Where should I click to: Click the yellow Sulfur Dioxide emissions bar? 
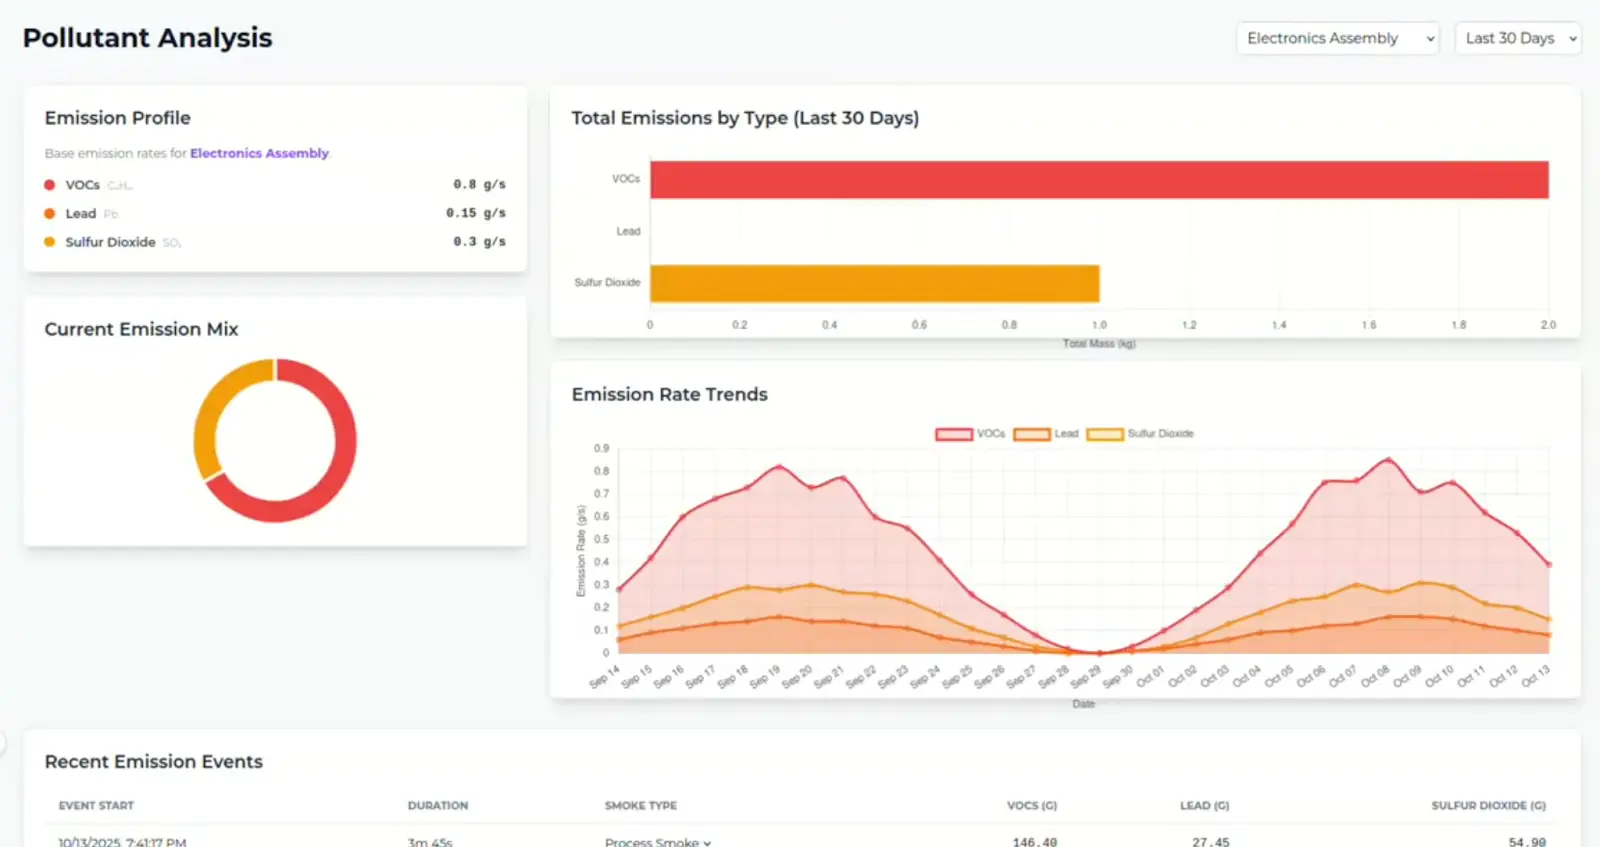pos(874,283)
